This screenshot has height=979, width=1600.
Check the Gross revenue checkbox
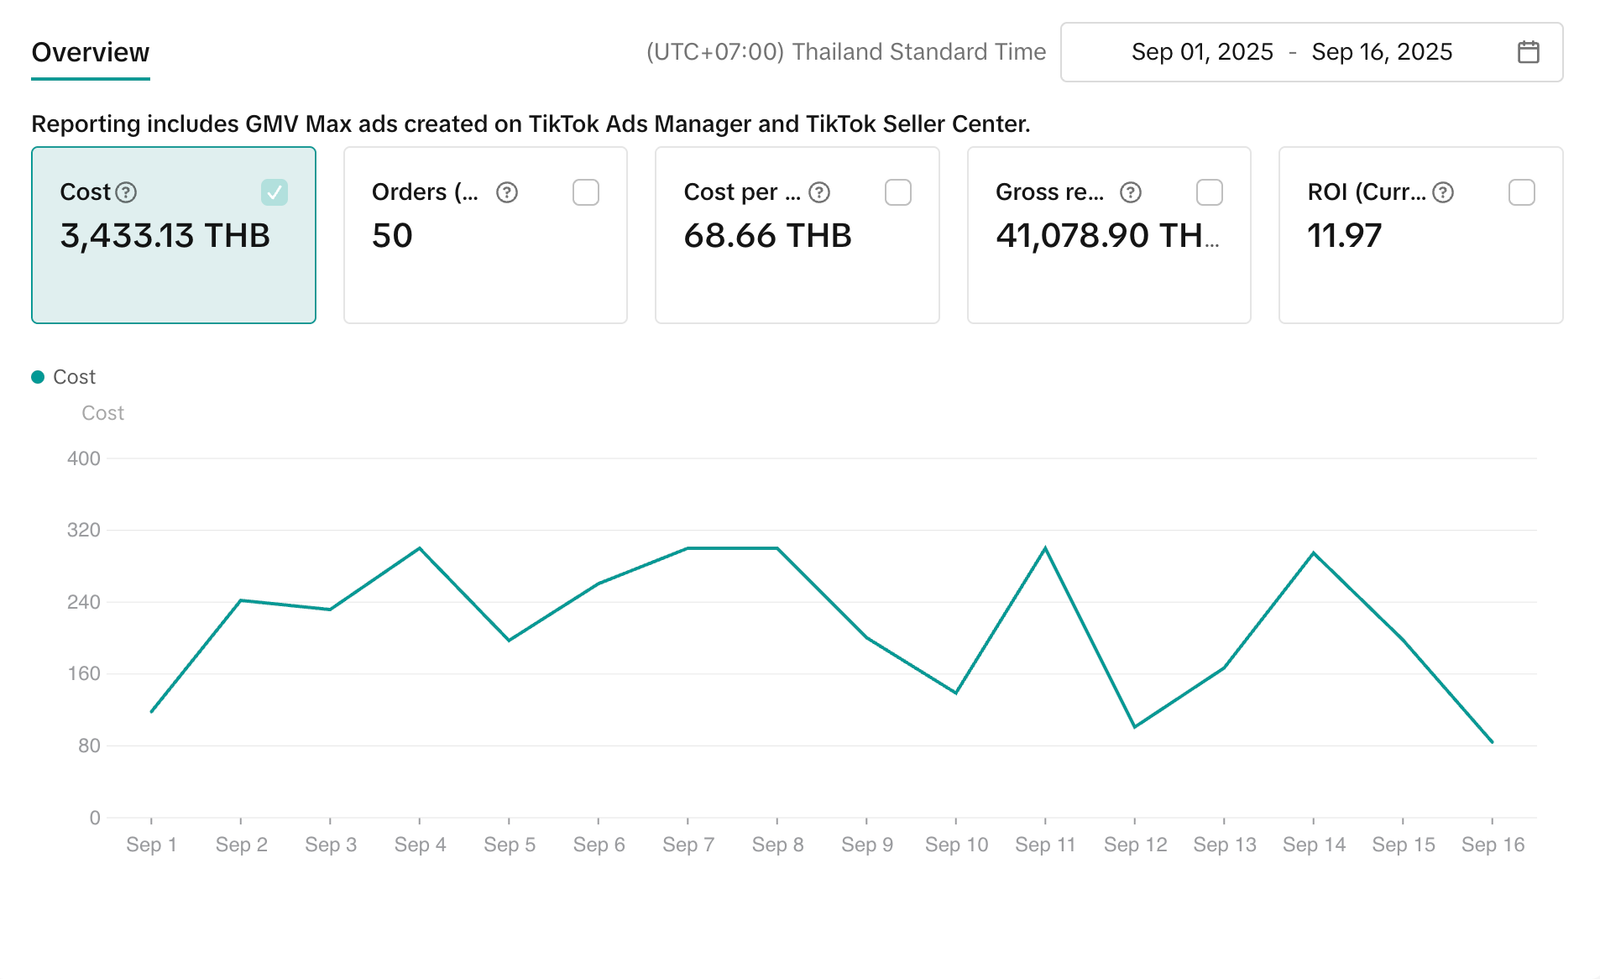pos(1209,192)
